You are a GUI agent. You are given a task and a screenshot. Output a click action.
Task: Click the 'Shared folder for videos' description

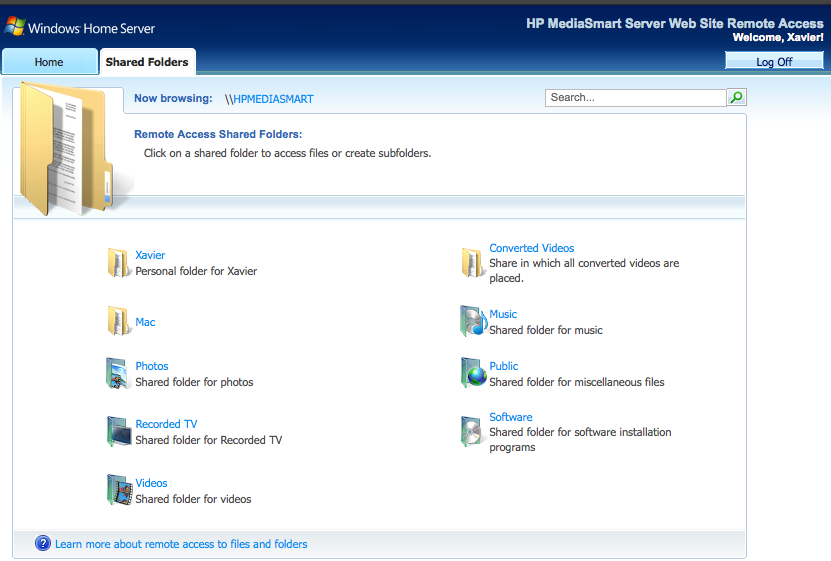pos(193,499)
